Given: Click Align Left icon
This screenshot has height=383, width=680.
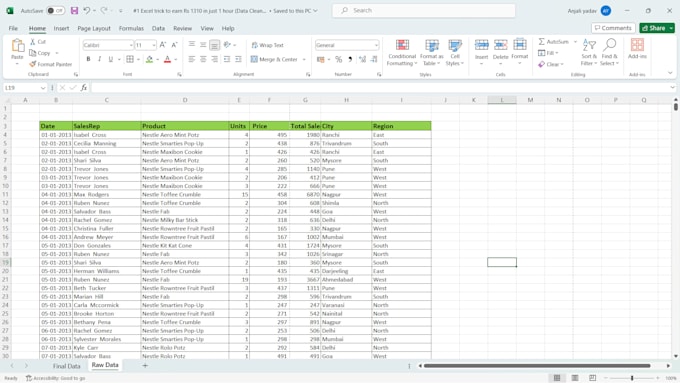Looking at the screenshot, I should [192, 59].
